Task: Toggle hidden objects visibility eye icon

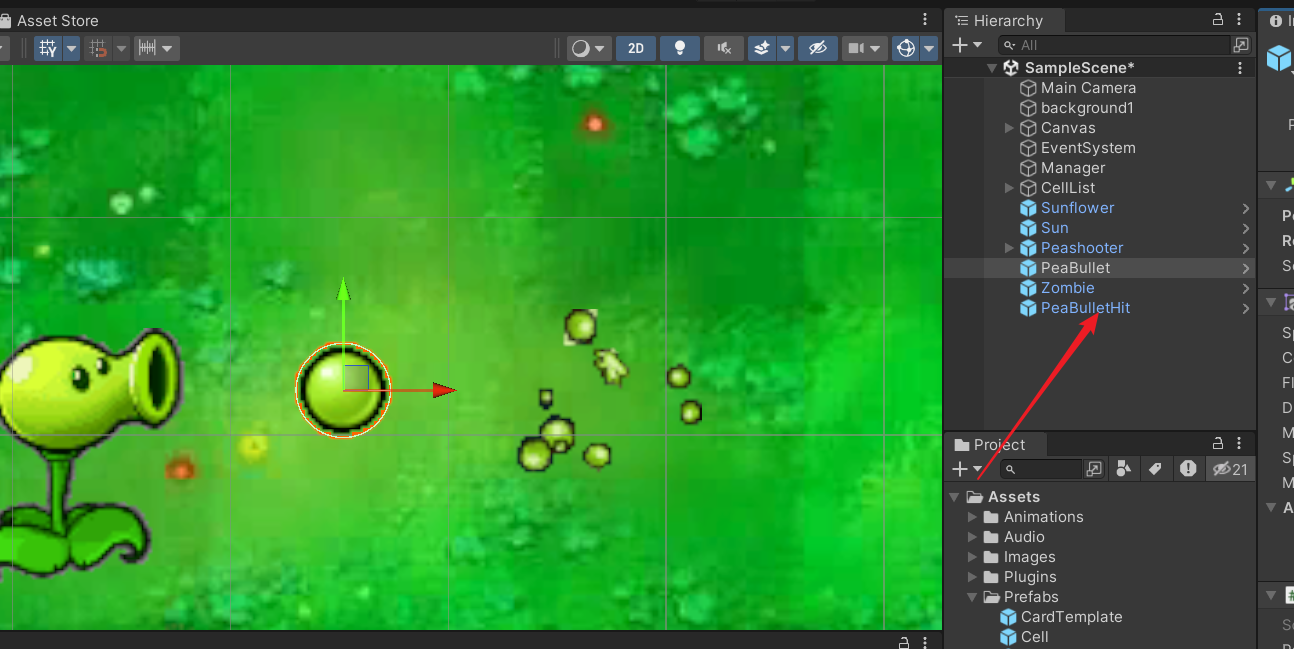Action: coord(818,48)
